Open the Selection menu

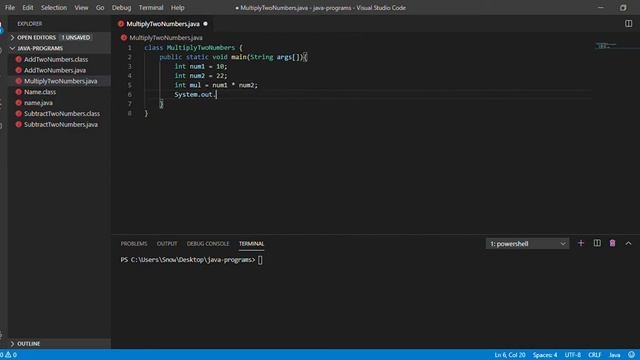[53, 7]
